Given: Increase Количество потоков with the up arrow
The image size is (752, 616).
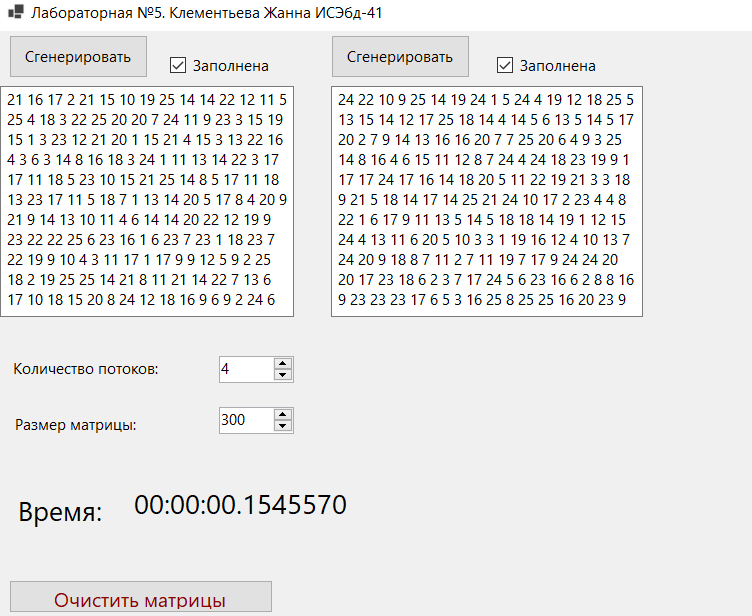Looking at the screenshot, I should point(283,363).
